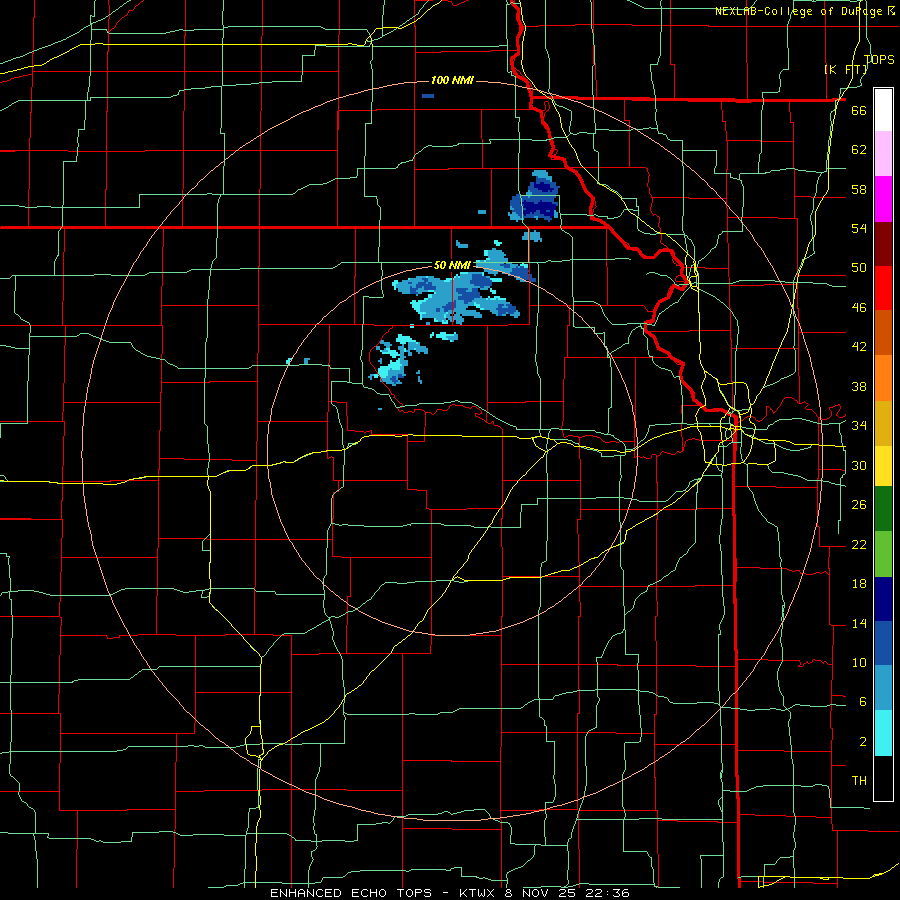Click the legend value 46

pyautogui.click(x=859, y=308)
